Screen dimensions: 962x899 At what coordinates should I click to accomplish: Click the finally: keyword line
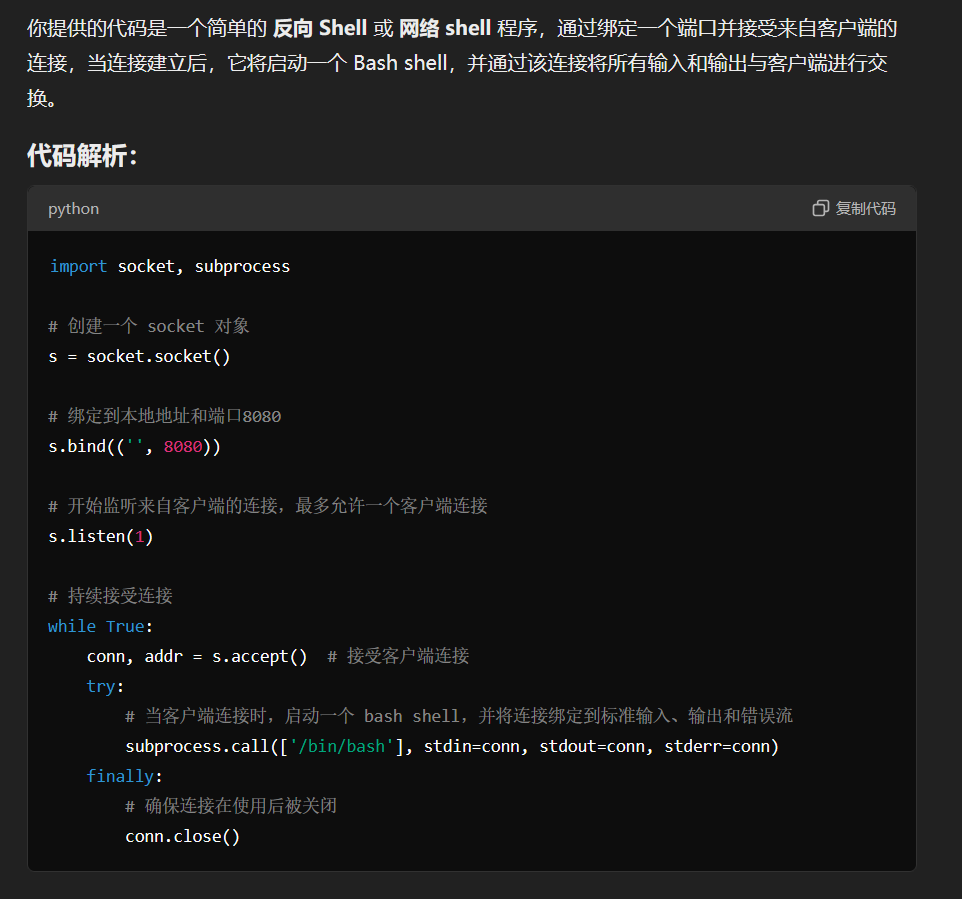tap(125, 776)
